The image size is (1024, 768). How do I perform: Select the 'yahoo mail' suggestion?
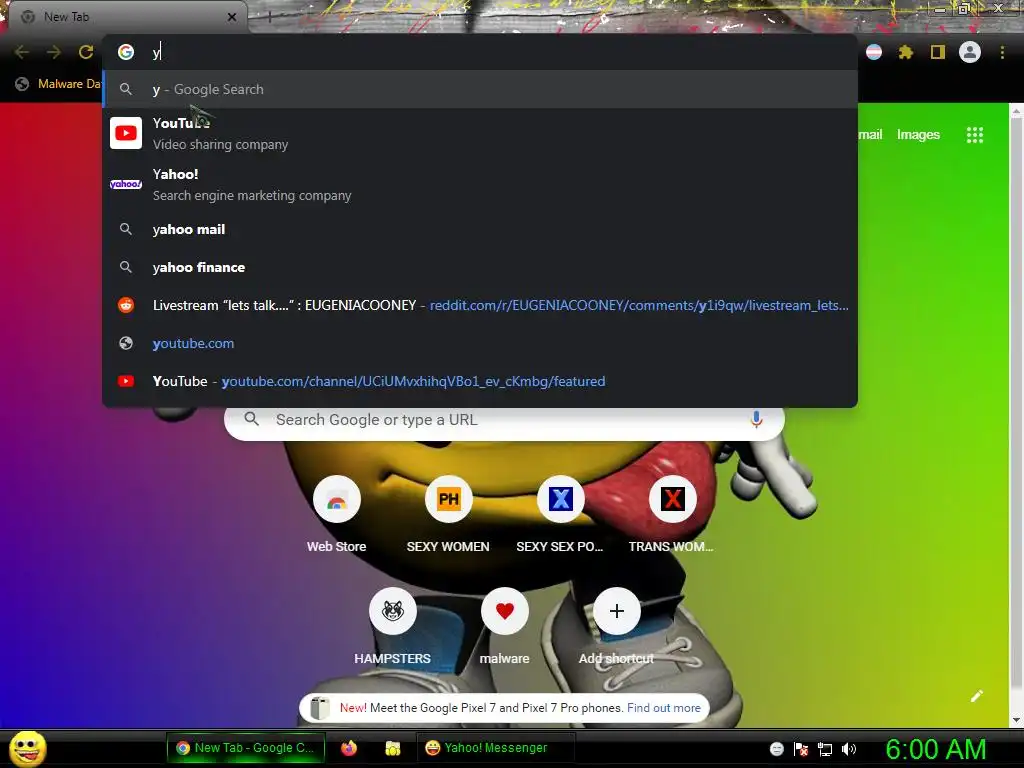480,229
